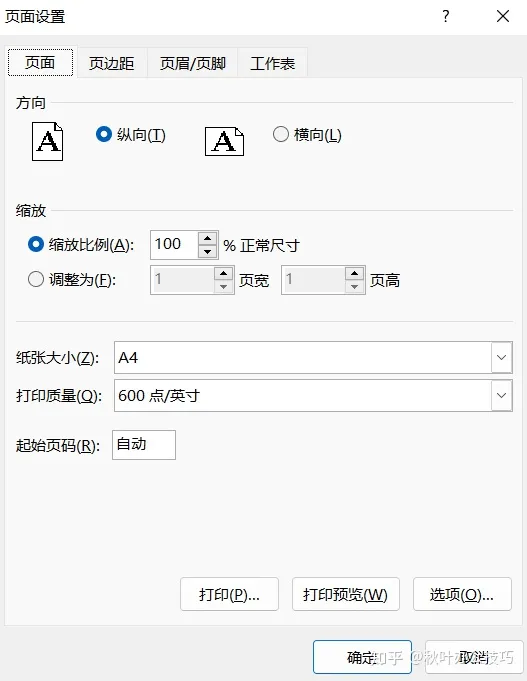The height and width of the screenshot is (681, 527).
Task: Increase the scaling percentage with up arrow
Action: (208, 238)
